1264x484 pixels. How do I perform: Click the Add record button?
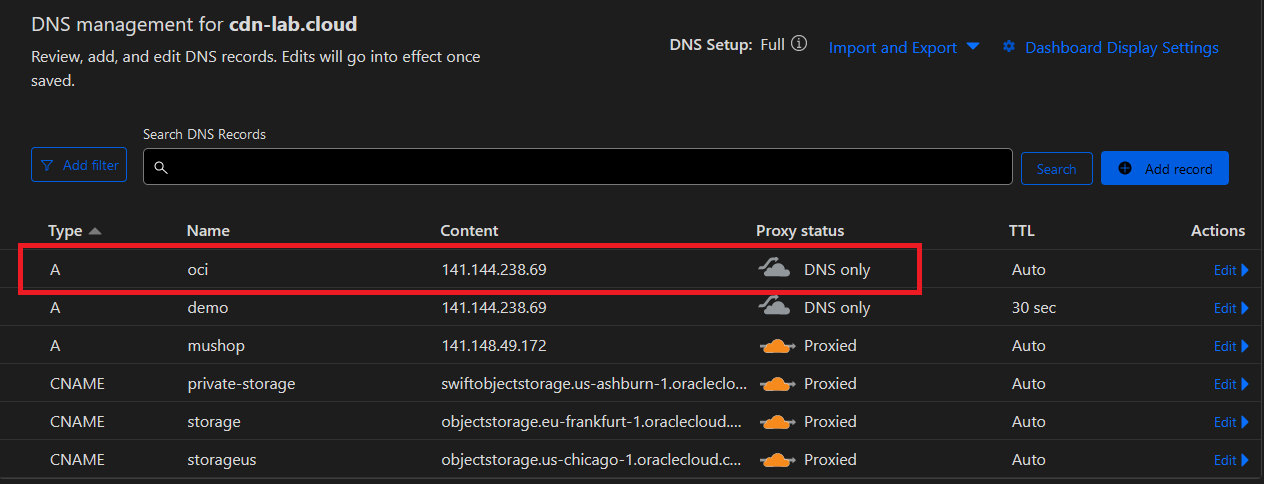pyautogui.click(x=1164, y=168)
